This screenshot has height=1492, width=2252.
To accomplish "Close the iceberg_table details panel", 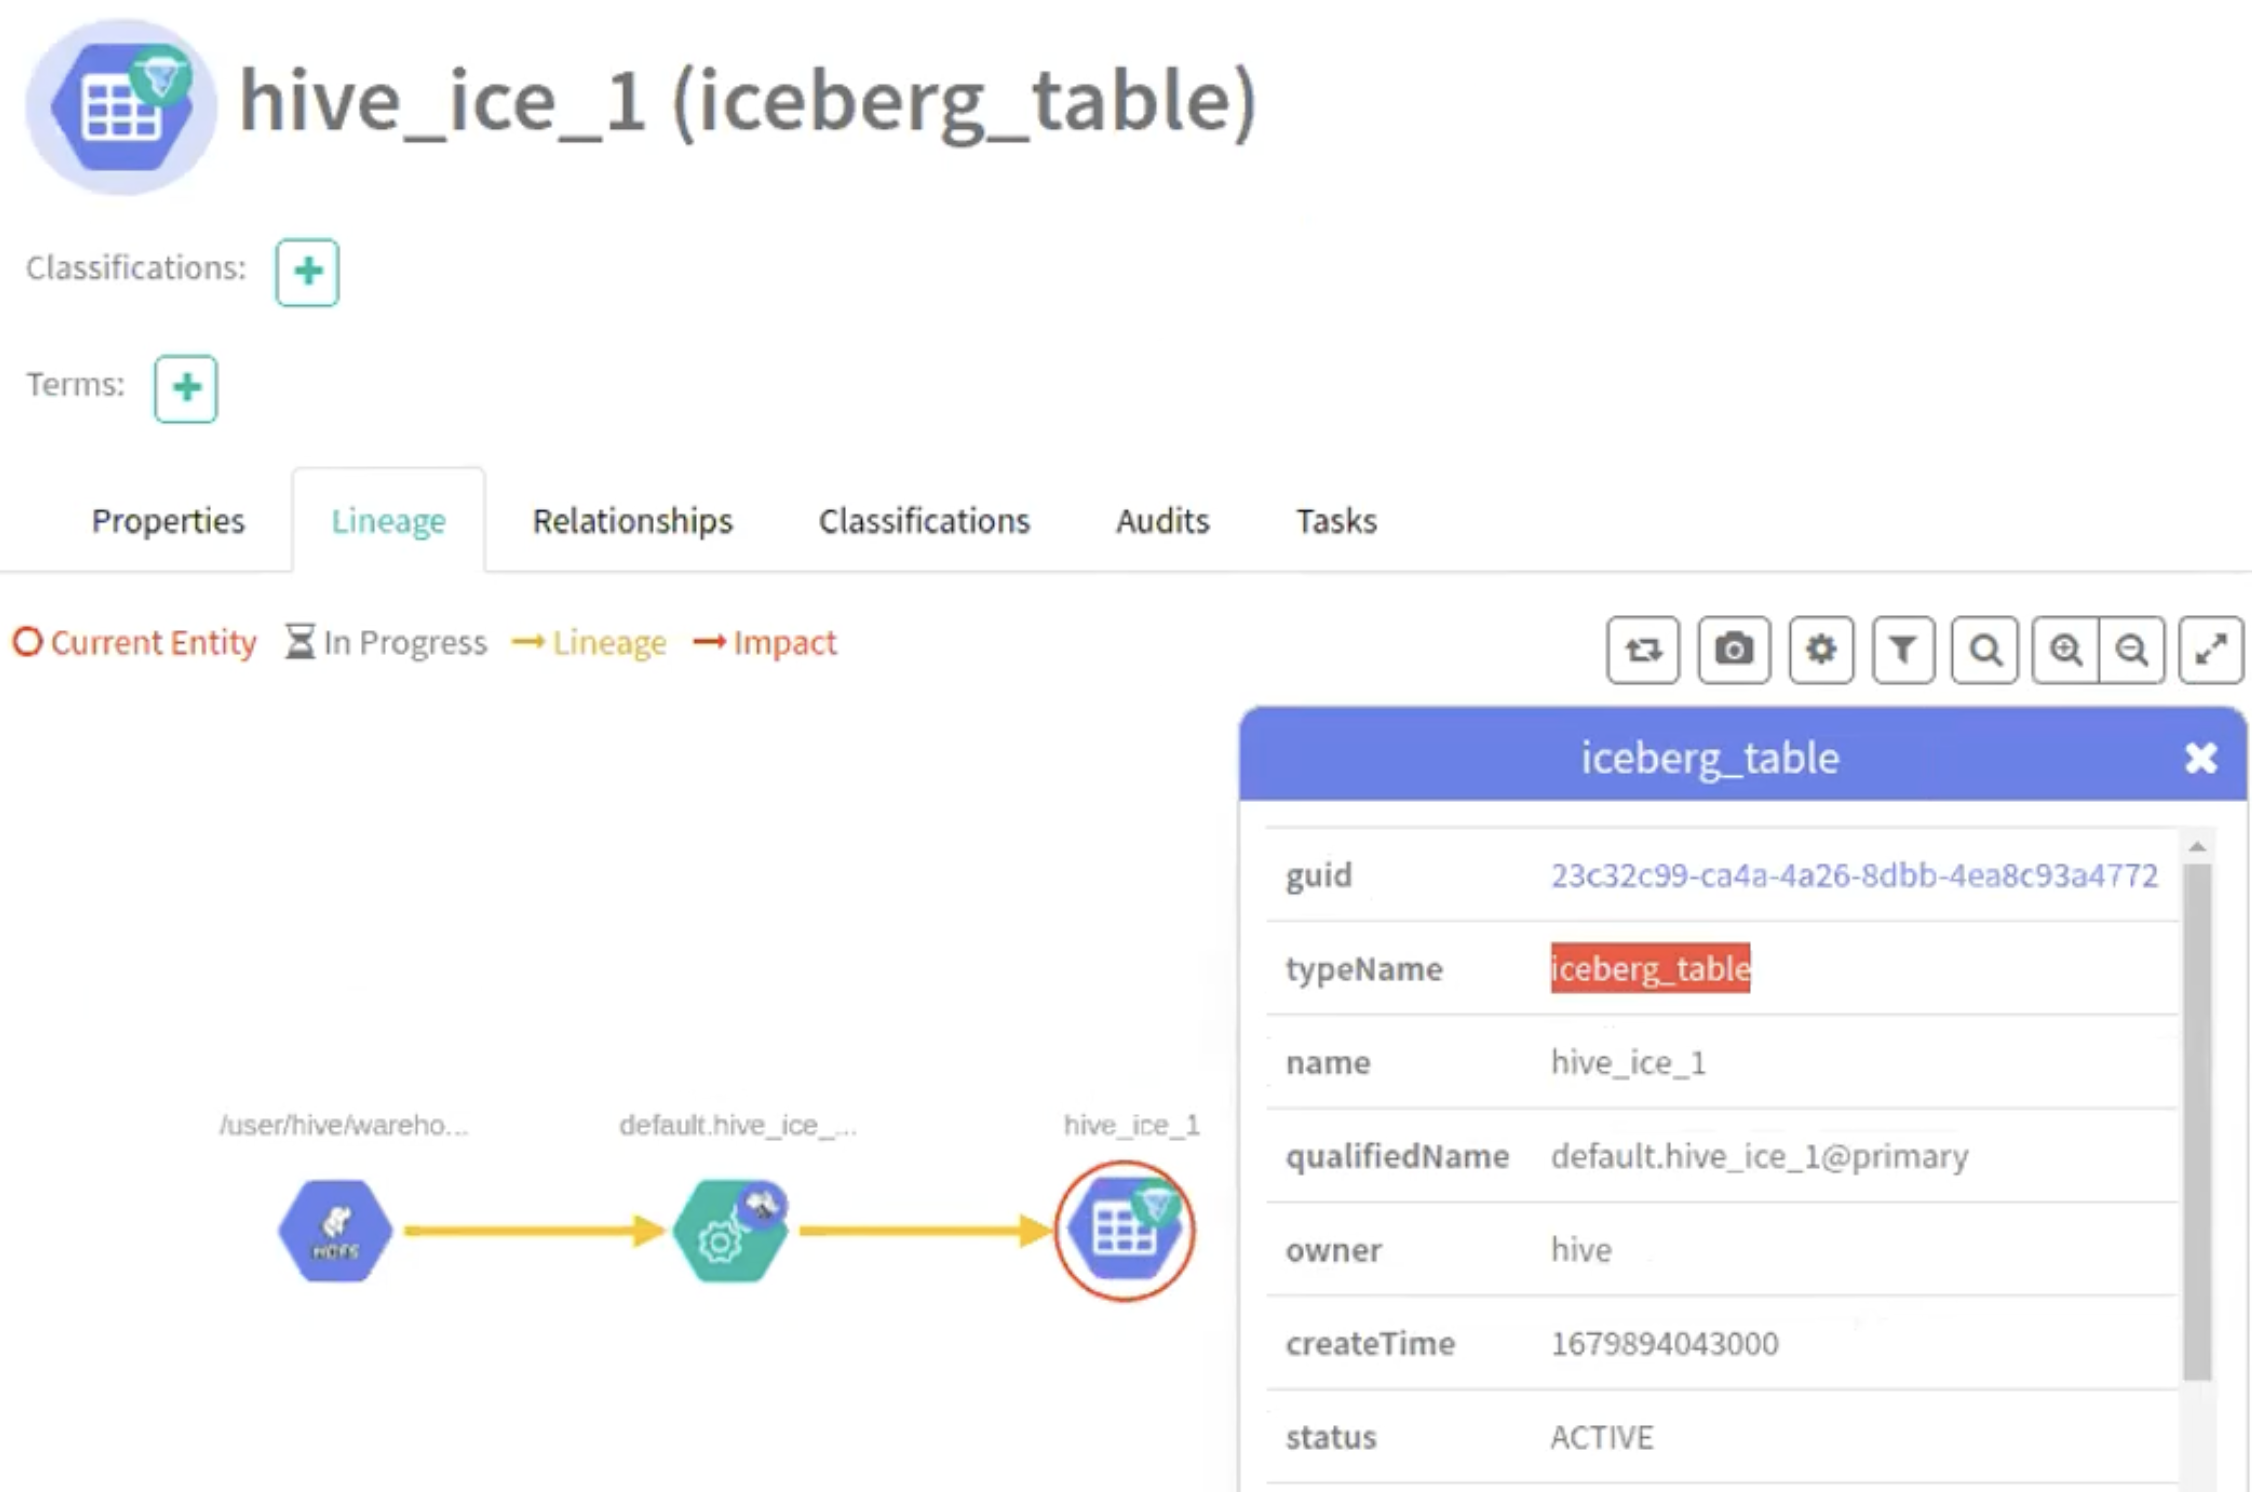I will pyautogui.click(x=2201, y=758).
